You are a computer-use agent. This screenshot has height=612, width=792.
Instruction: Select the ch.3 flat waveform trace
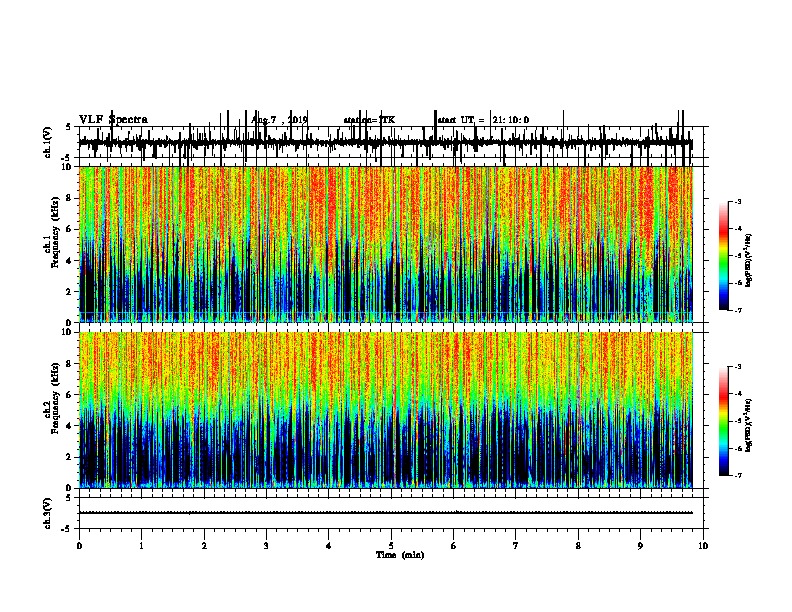[x=386, y=513]
